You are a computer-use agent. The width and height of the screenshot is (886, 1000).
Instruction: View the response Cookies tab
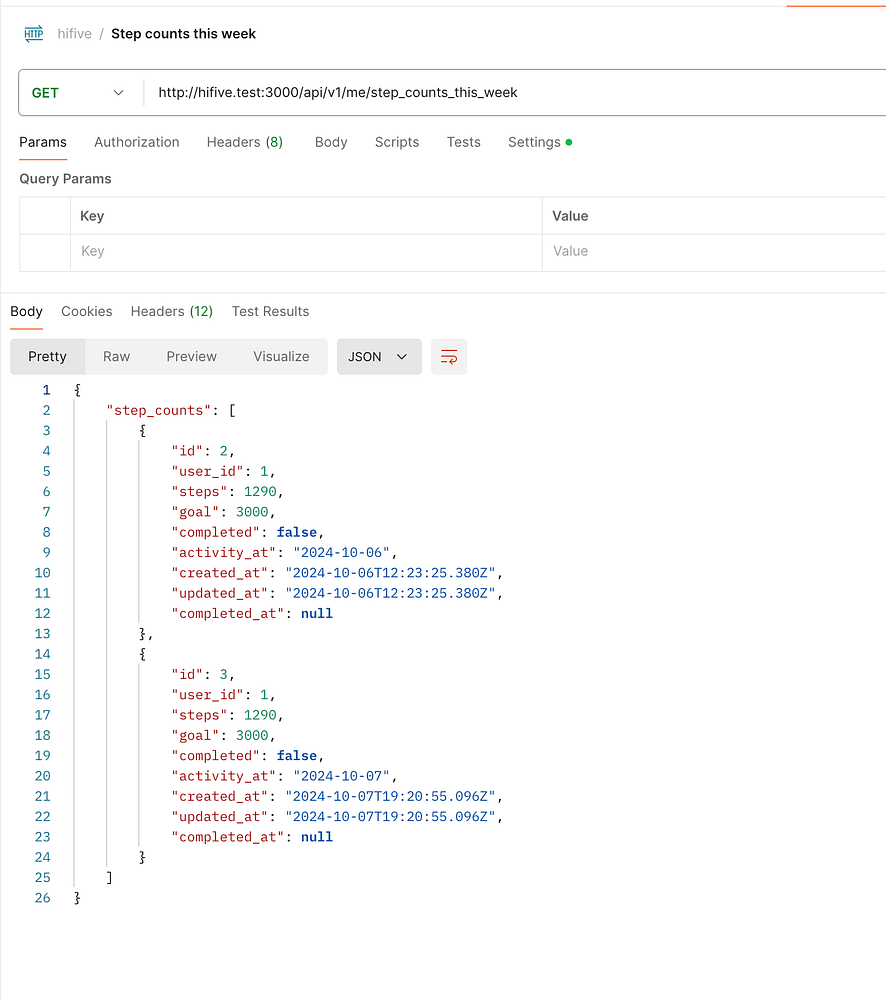[87, 311]
